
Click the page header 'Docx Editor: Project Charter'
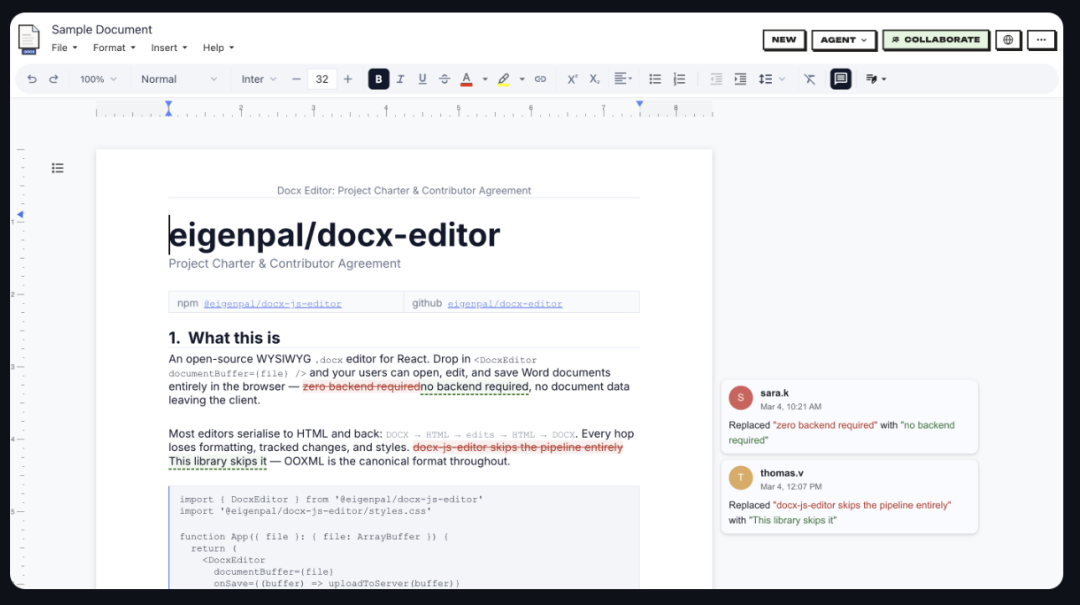click(404, 190)
